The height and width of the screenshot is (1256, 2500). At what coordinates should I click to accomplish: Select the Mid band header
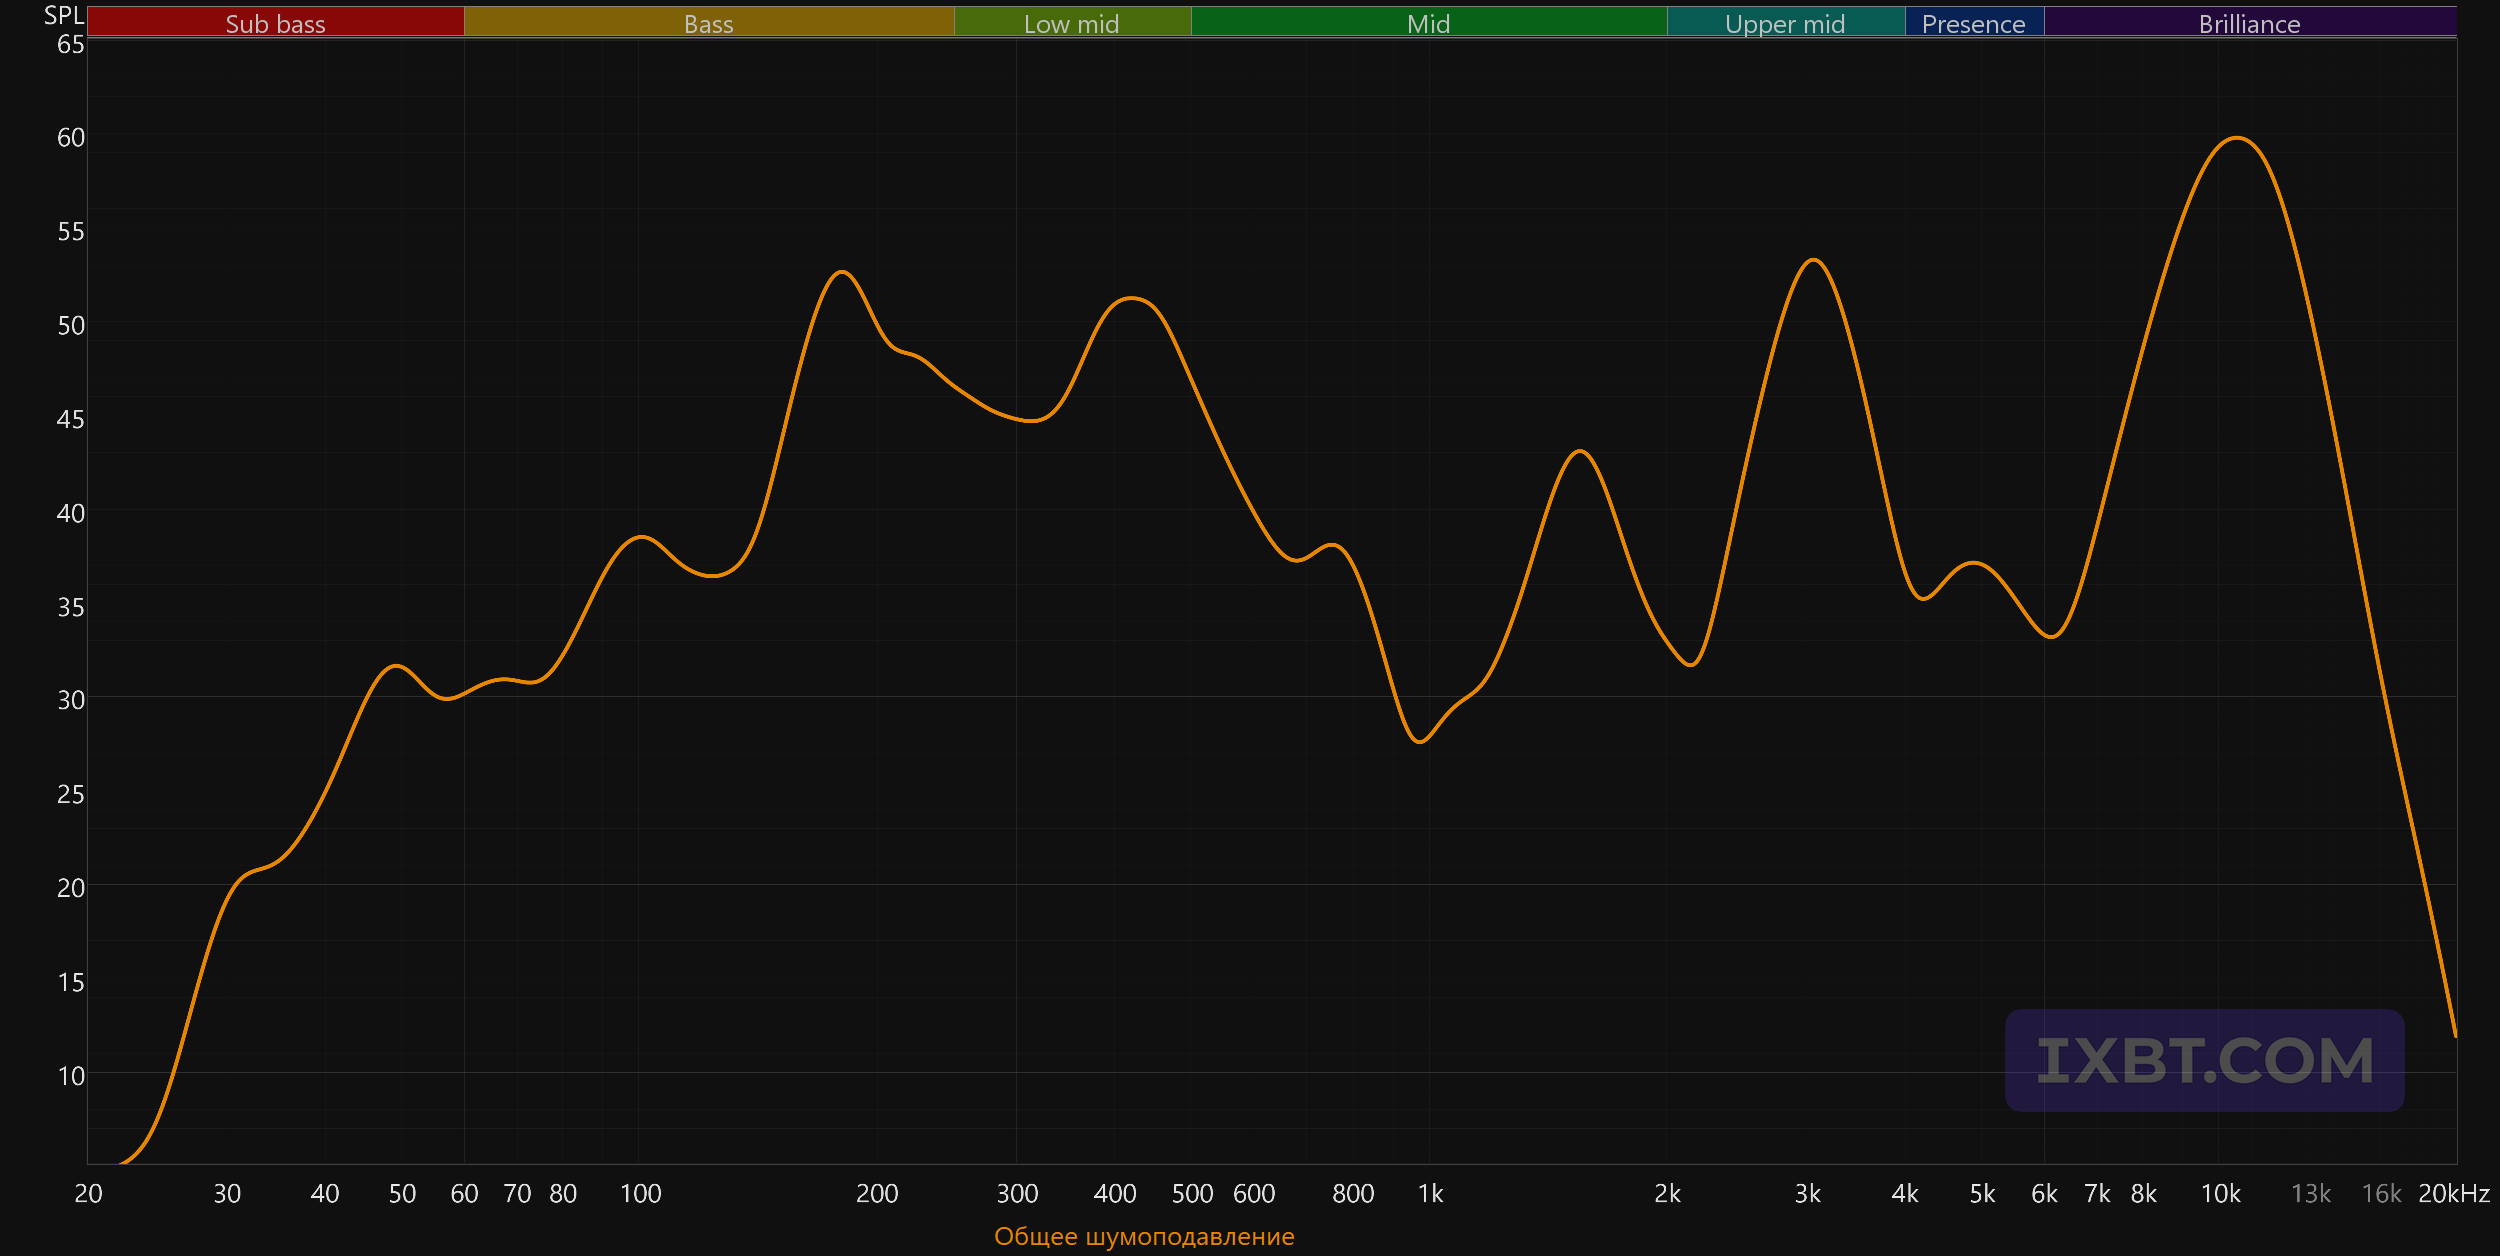coord(1429,22)
